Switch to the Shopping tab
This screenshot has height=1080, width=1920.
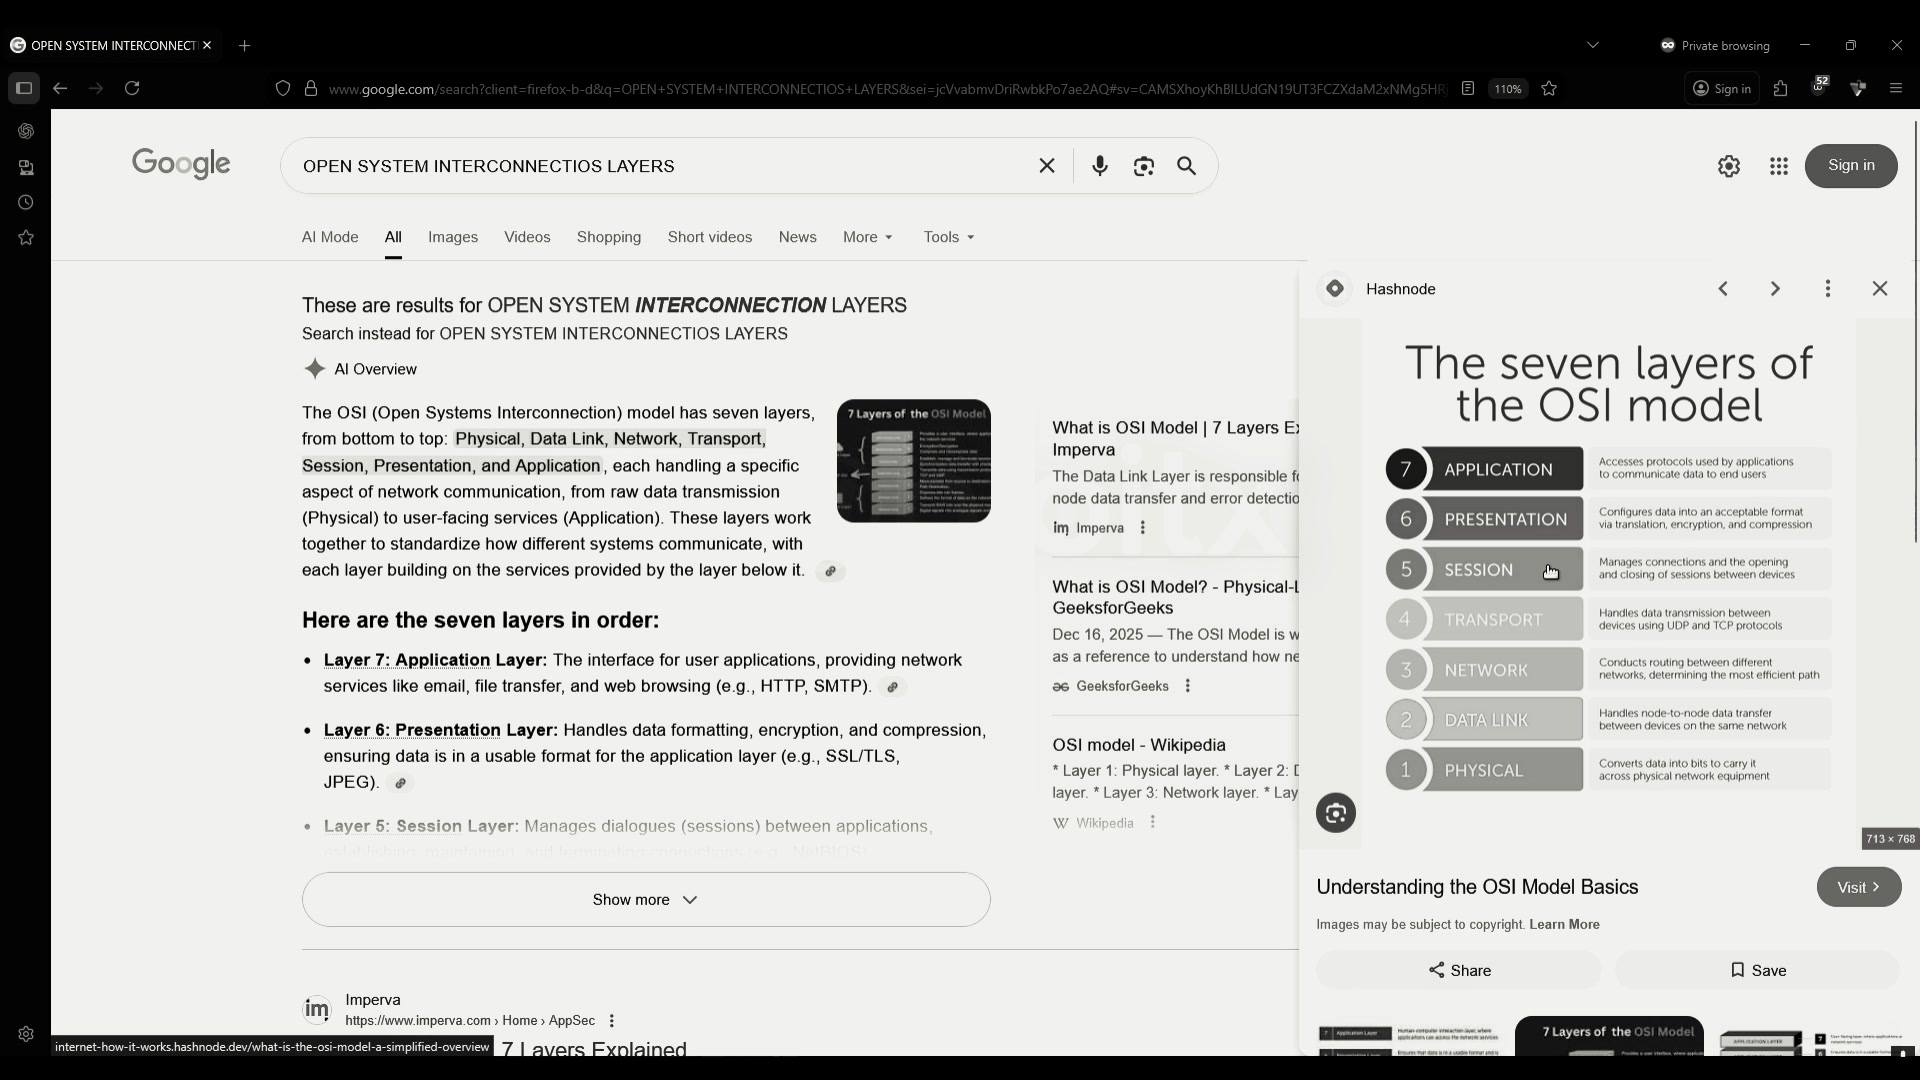pos(609,237)
